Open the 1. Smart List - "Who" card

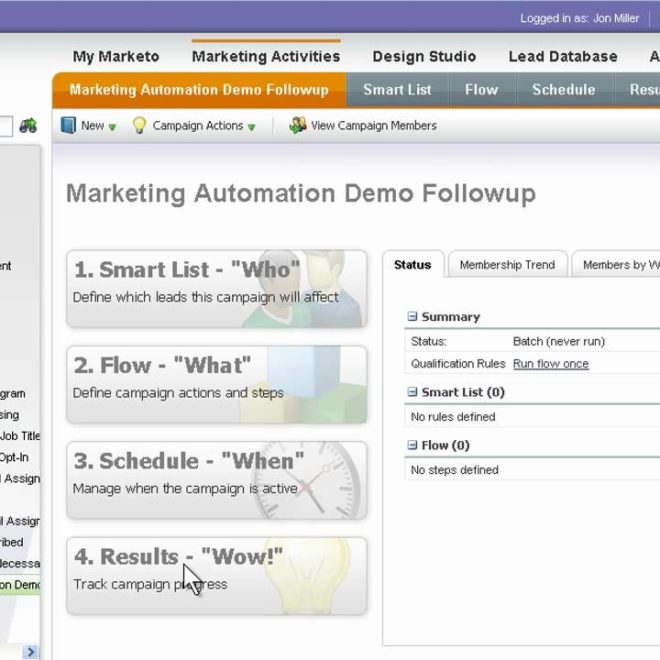click(217, 289)
